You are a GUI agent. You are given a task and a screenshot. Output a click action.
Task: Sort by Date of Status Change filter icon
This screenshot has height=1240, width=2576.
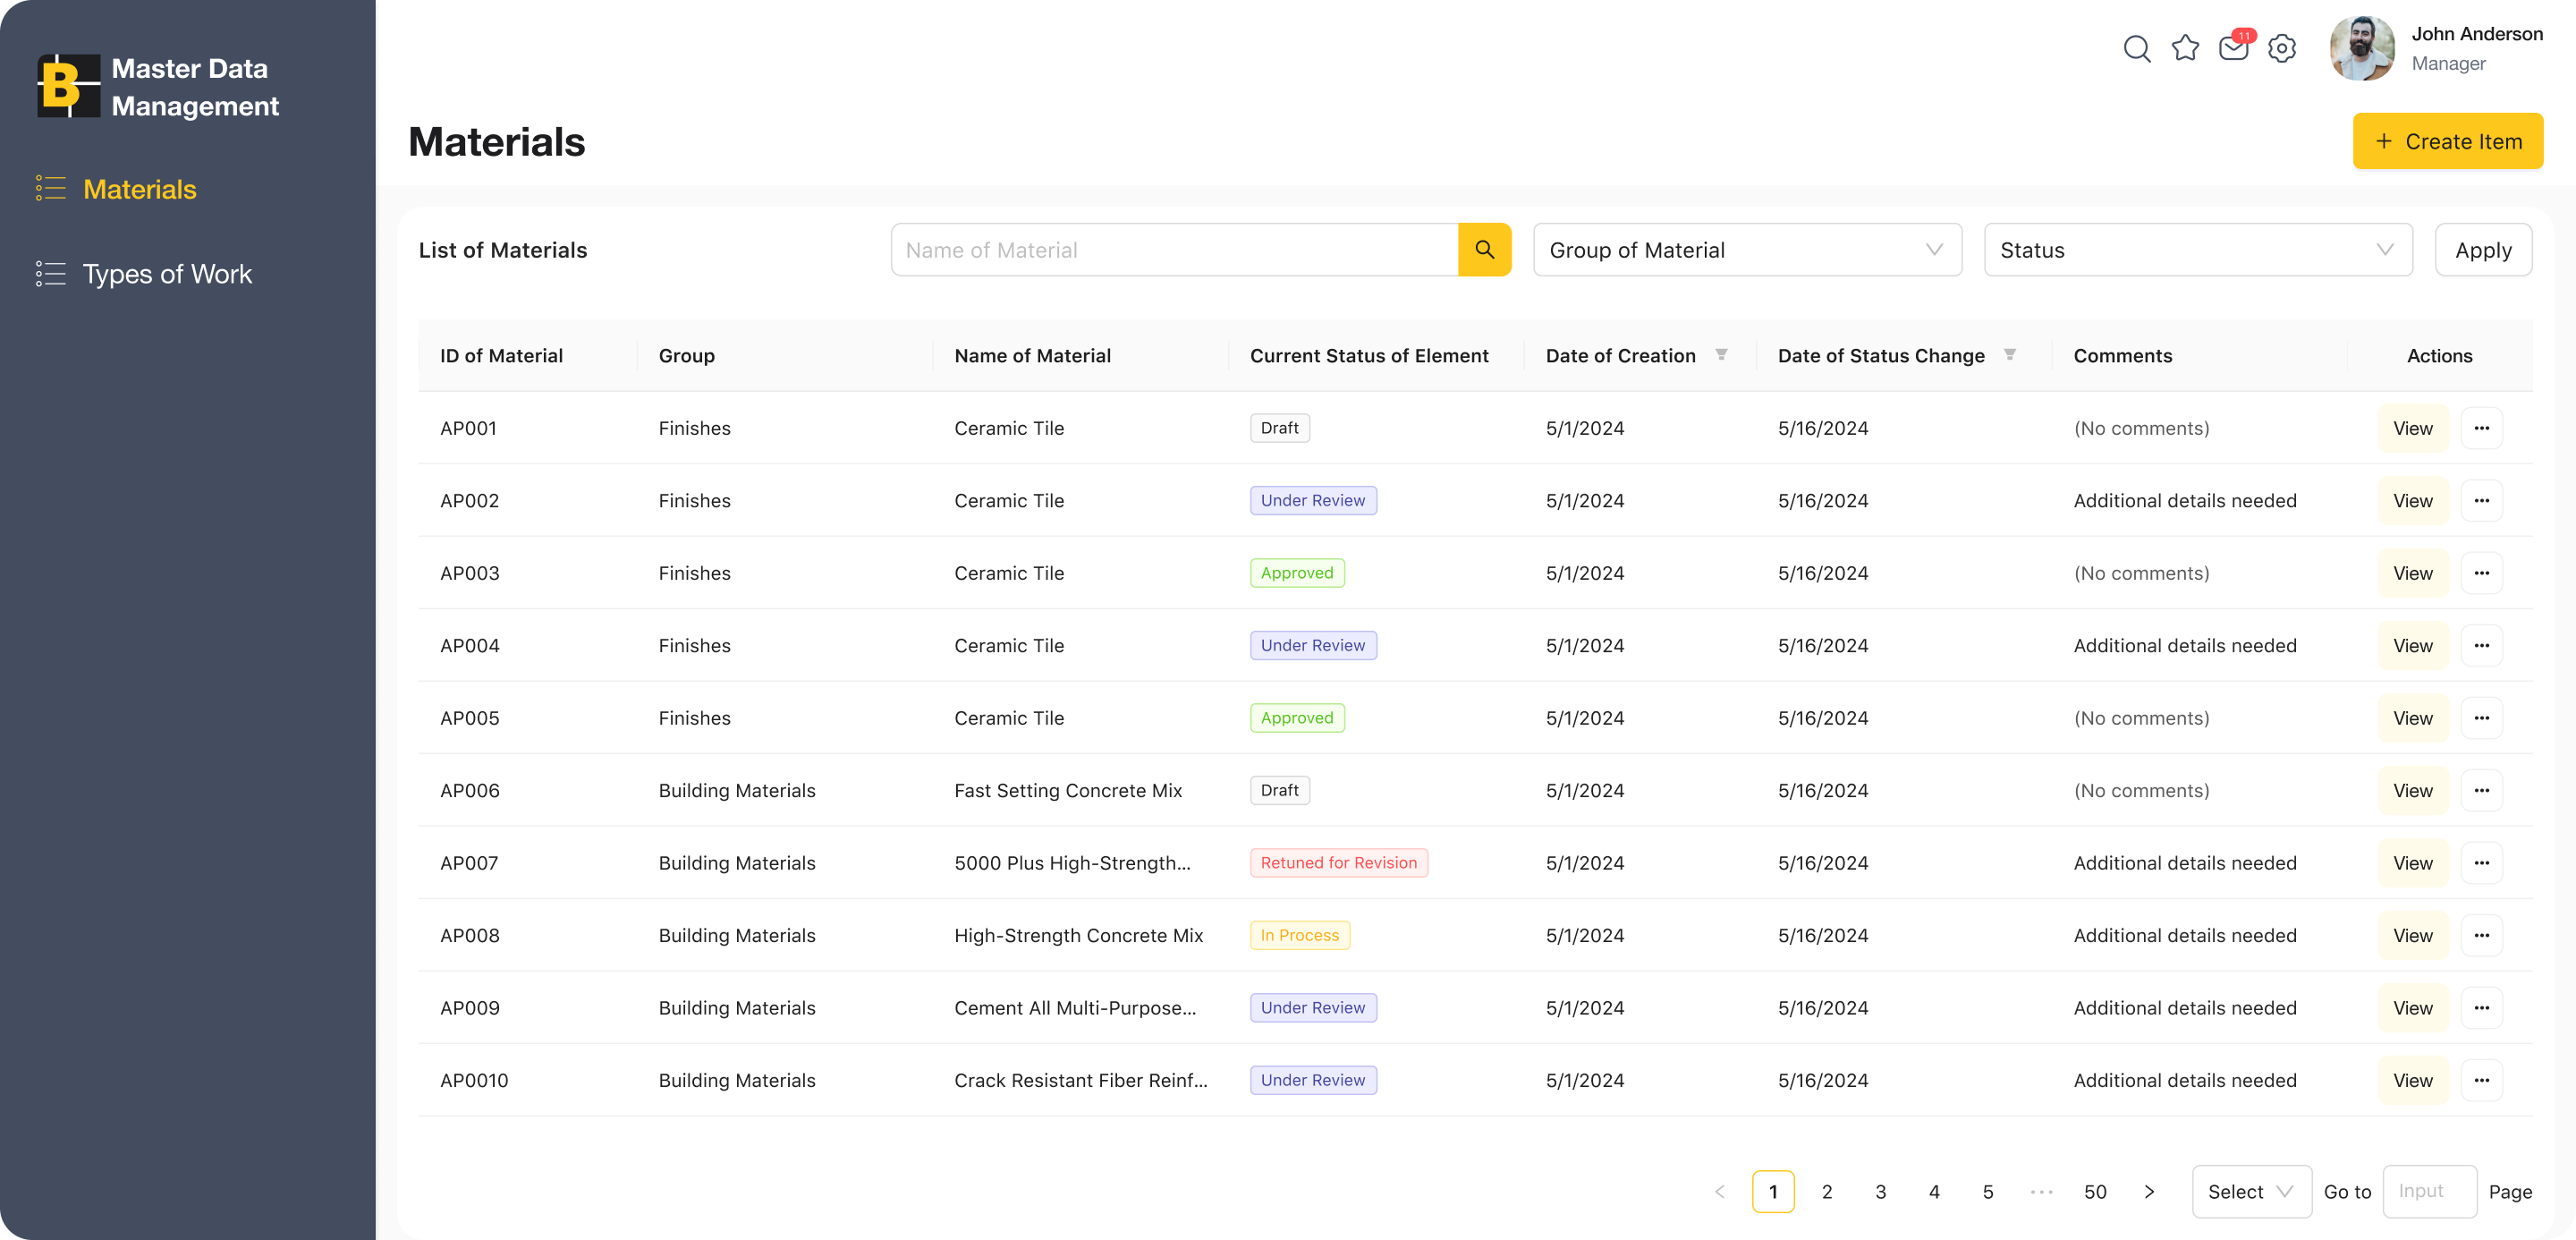coord(2010,355)
